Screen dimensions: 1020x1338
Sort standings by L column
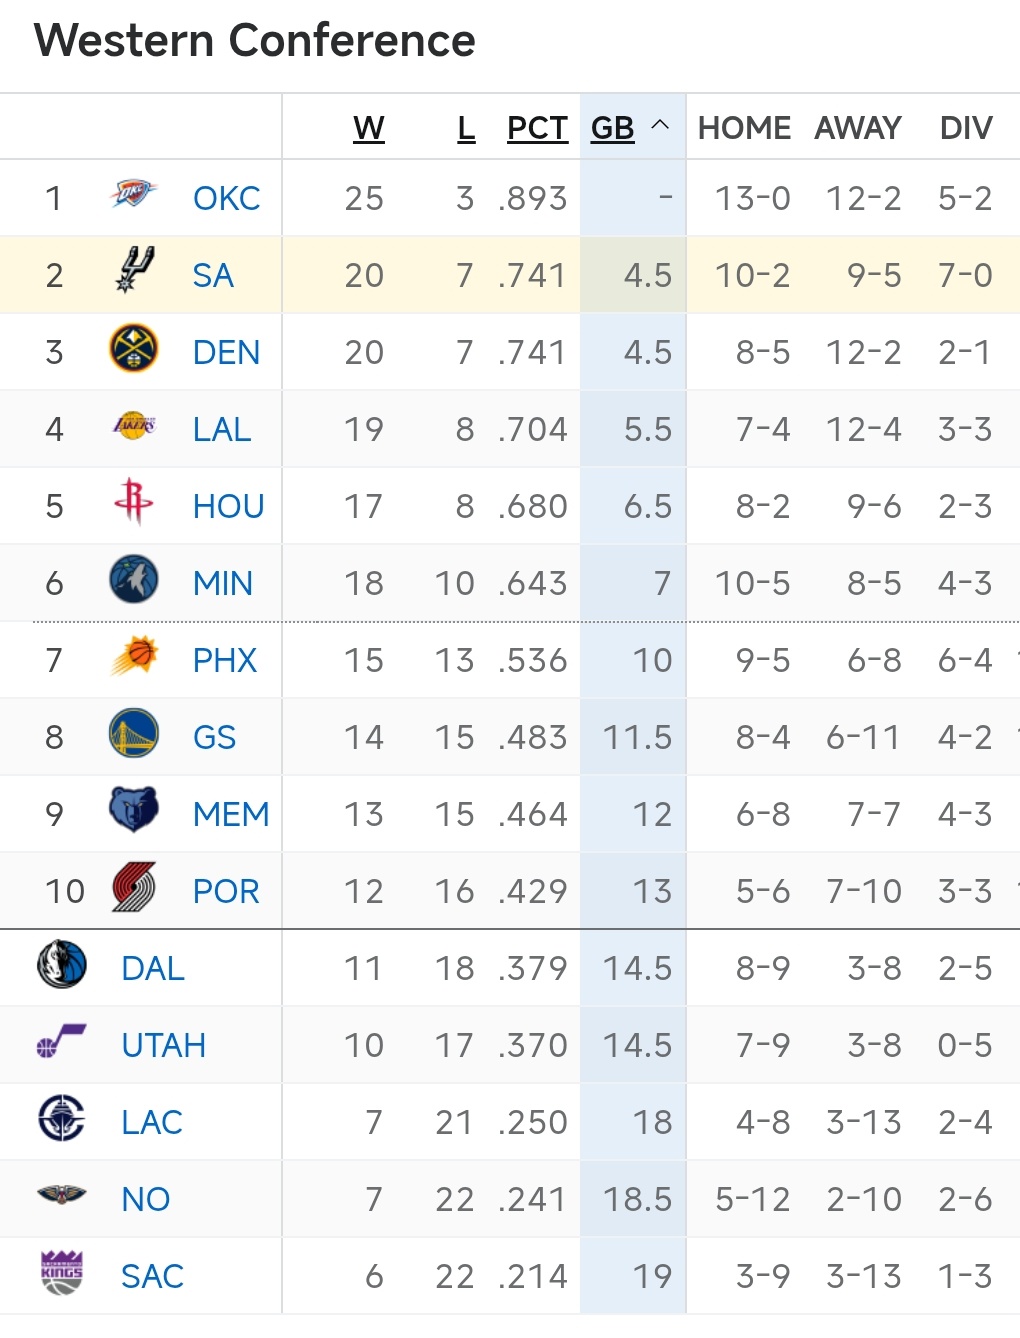point(466,128)
